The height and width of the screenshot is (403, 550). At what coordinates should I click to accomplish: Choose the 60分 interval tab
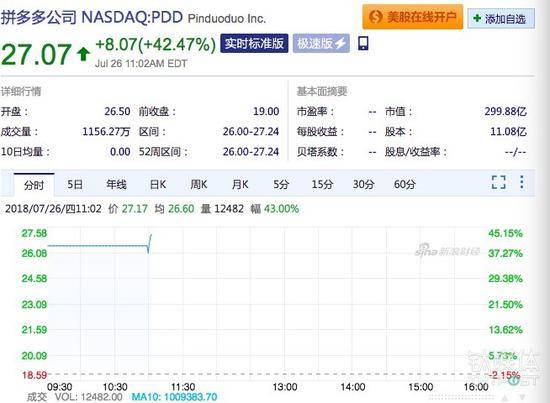click(405, 184)
